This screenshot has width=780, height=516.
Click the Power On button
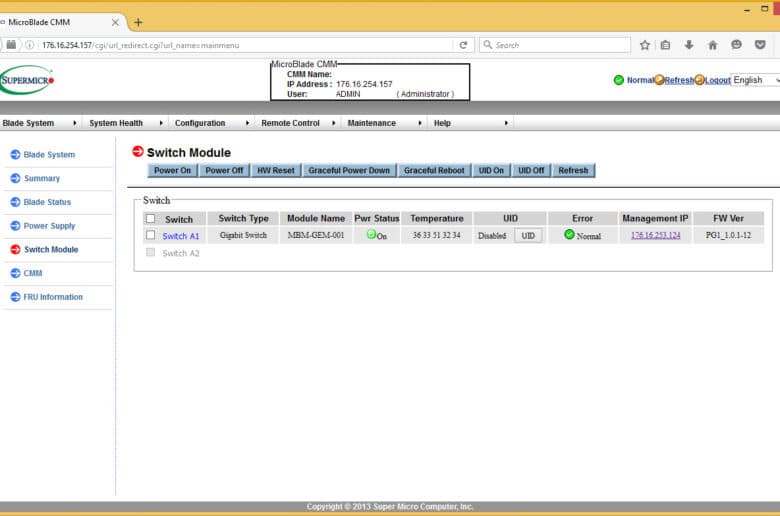pyautogui.click(x=172, y=170)
